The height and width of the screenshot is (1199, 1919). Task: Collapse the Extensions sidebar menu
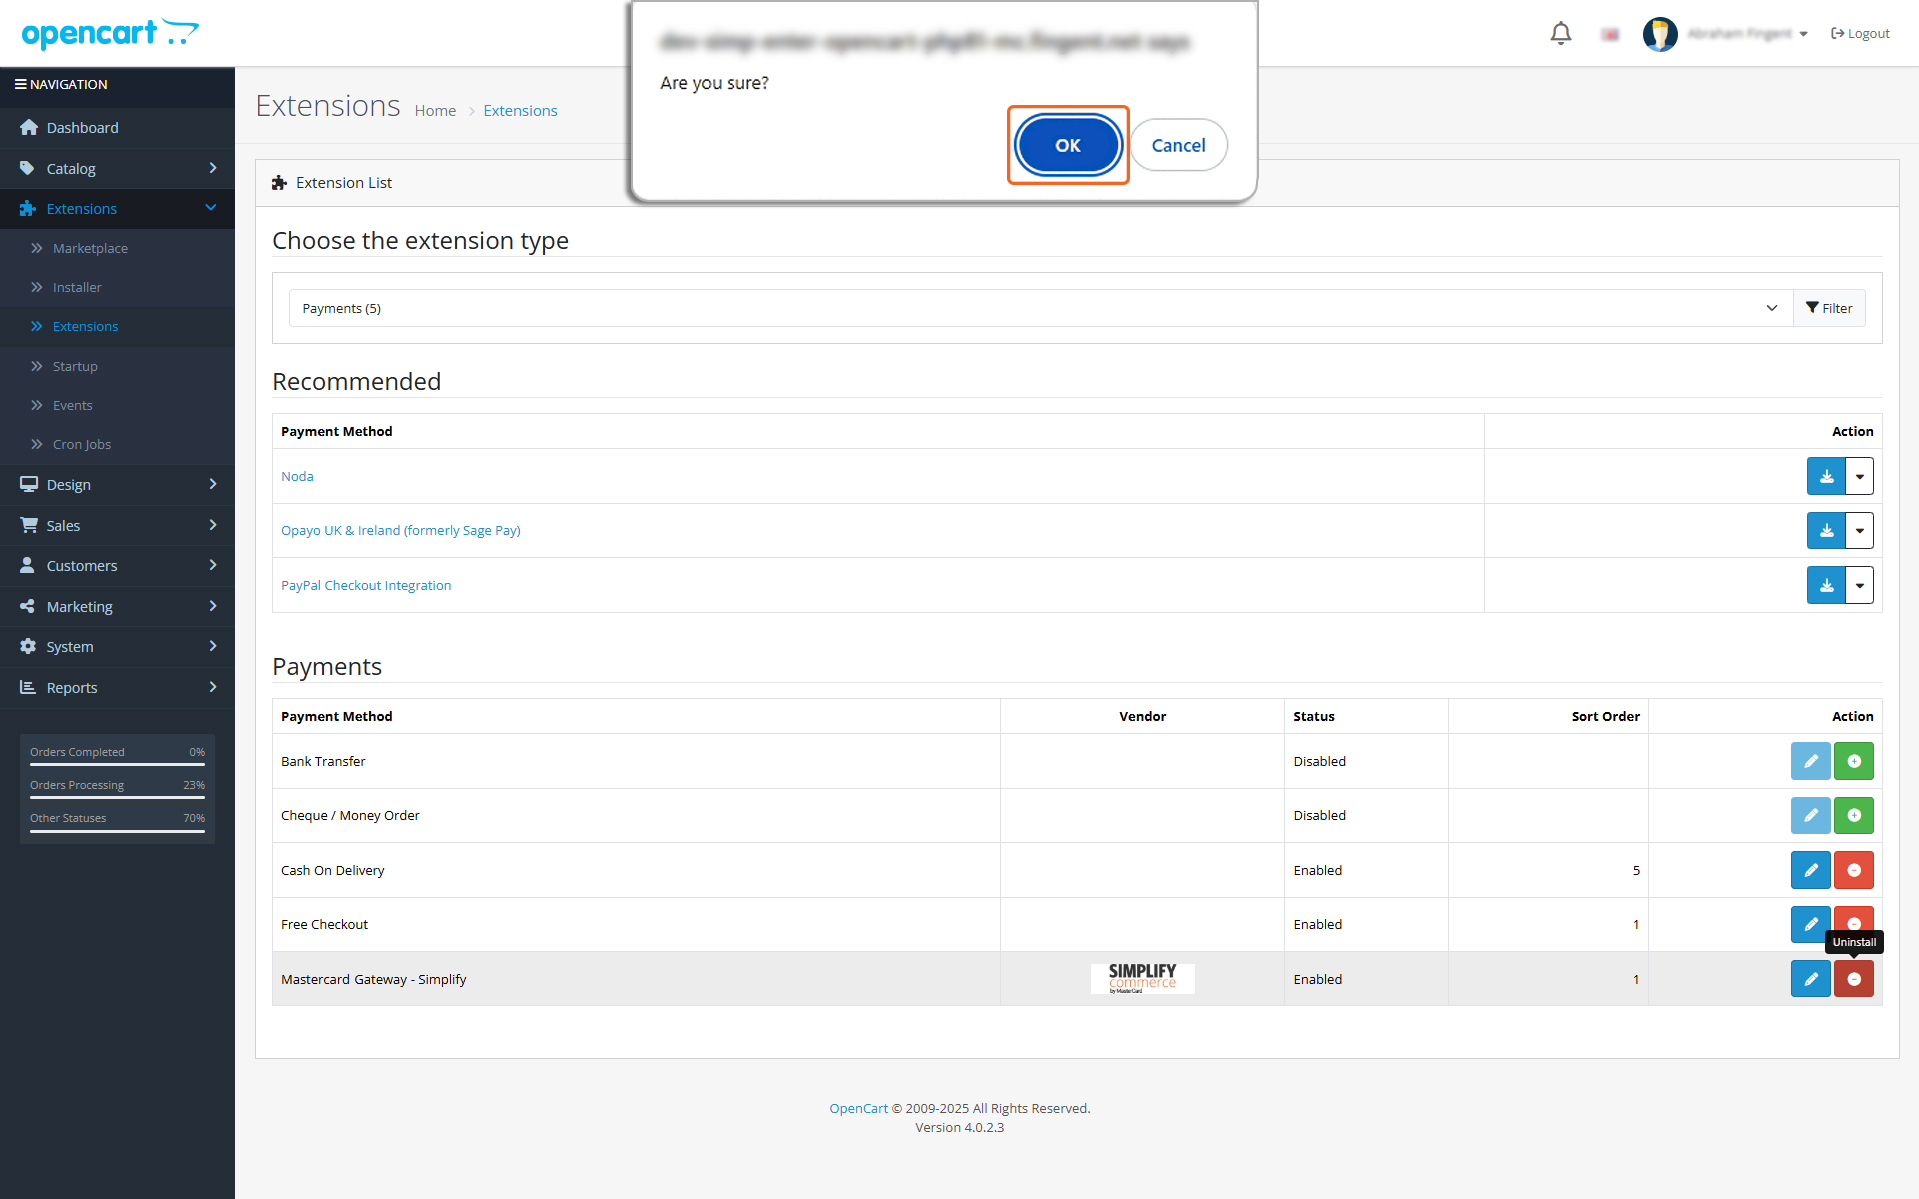click(117, 209)
